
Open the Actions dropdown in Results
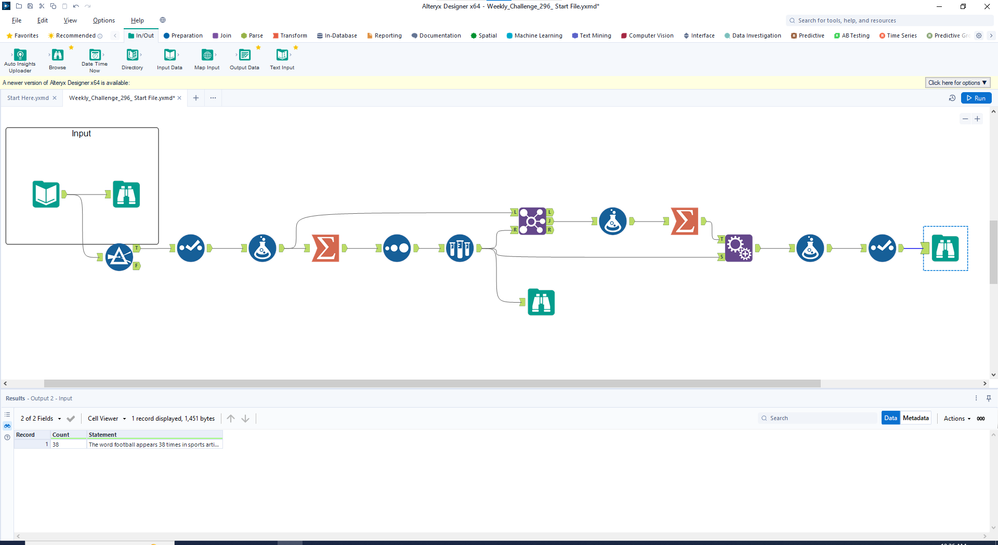click(957, 418)
